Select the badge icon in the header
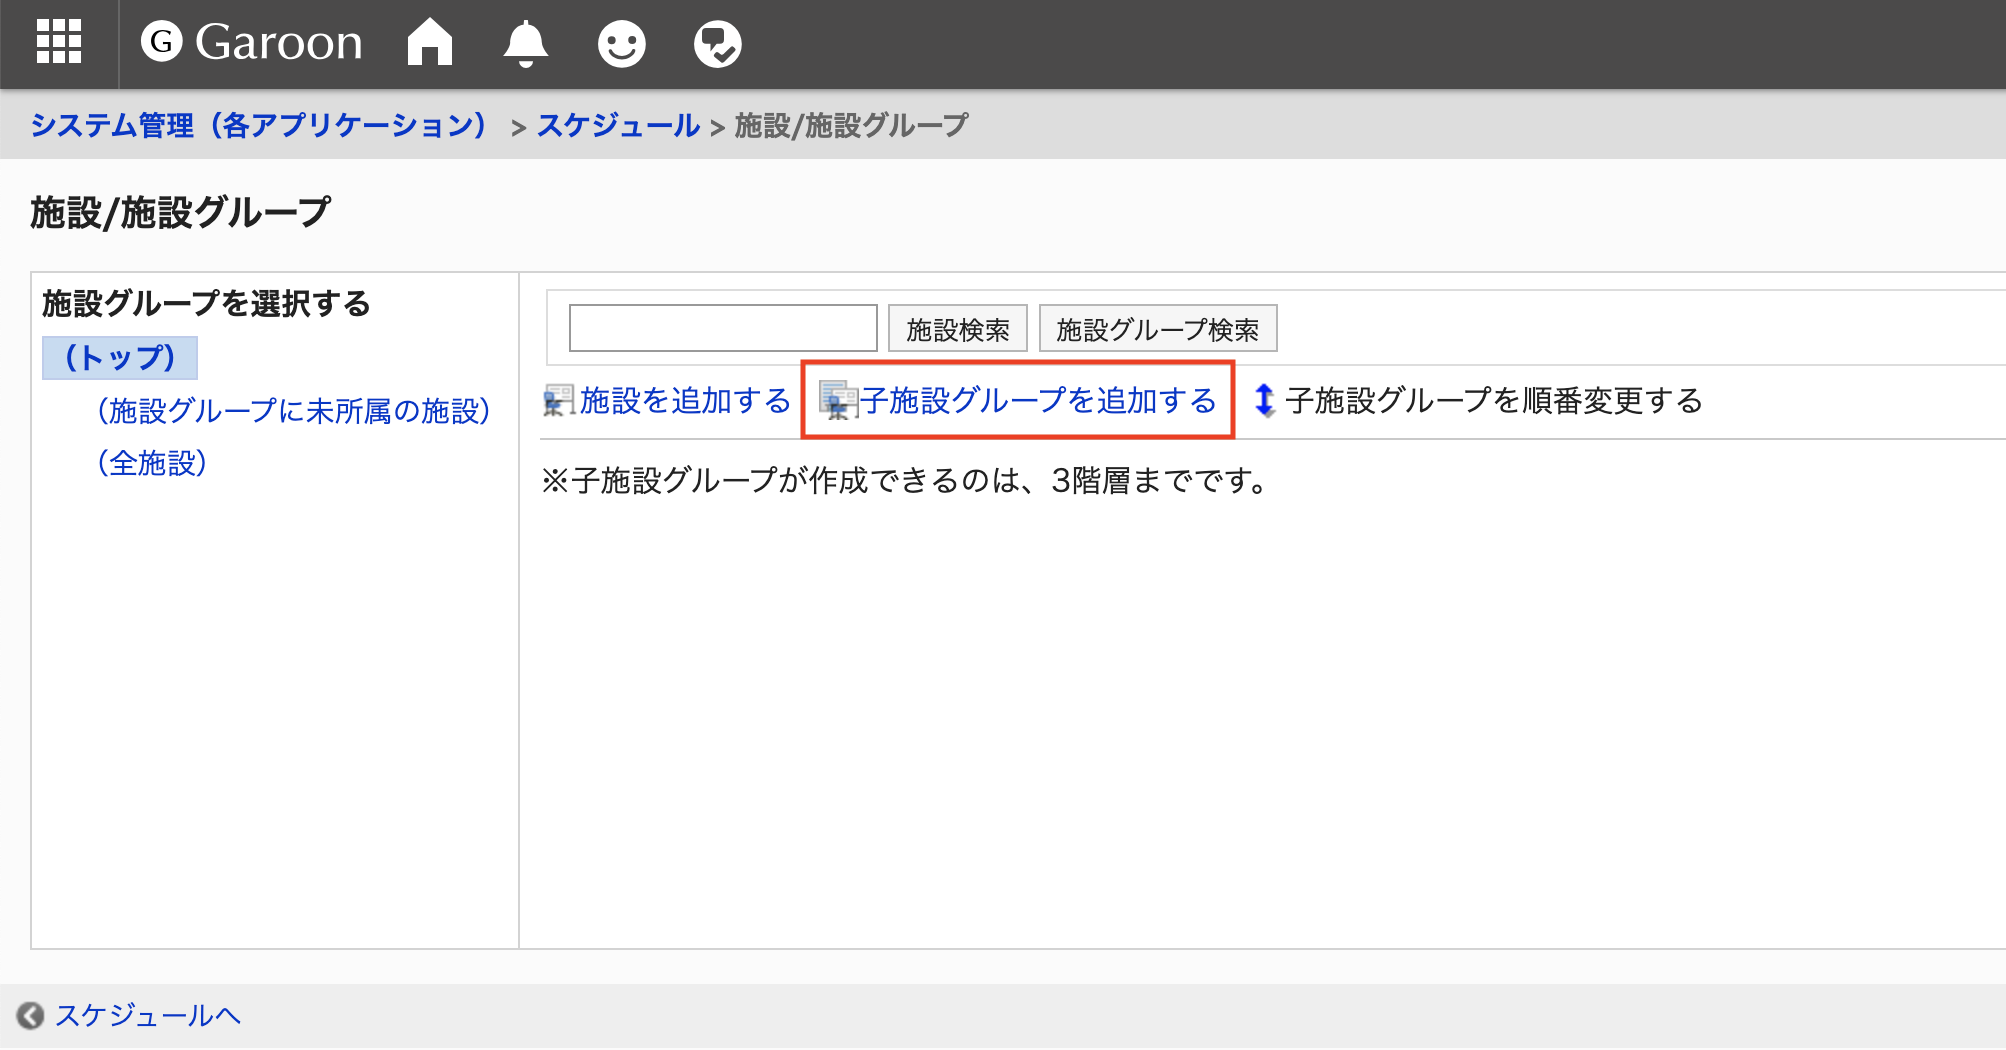Image resolution: width=2006 pixels, height=1050 pixels. tap(717, 44)
